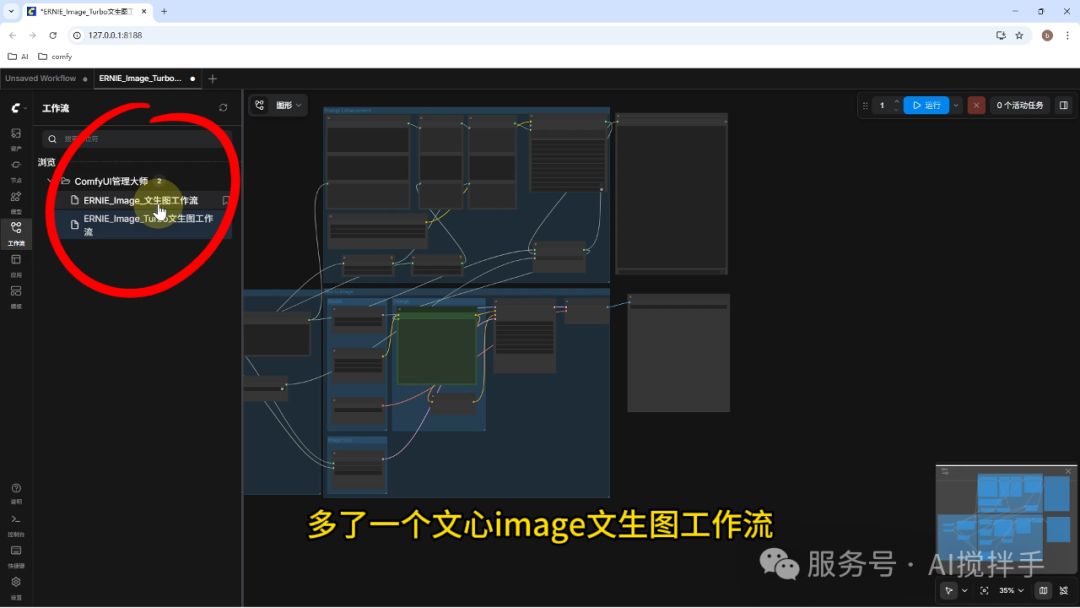The height and width of the screenshot is (608, 1080).
Task: Open minimap settings icon
Action: click(945, 472)
